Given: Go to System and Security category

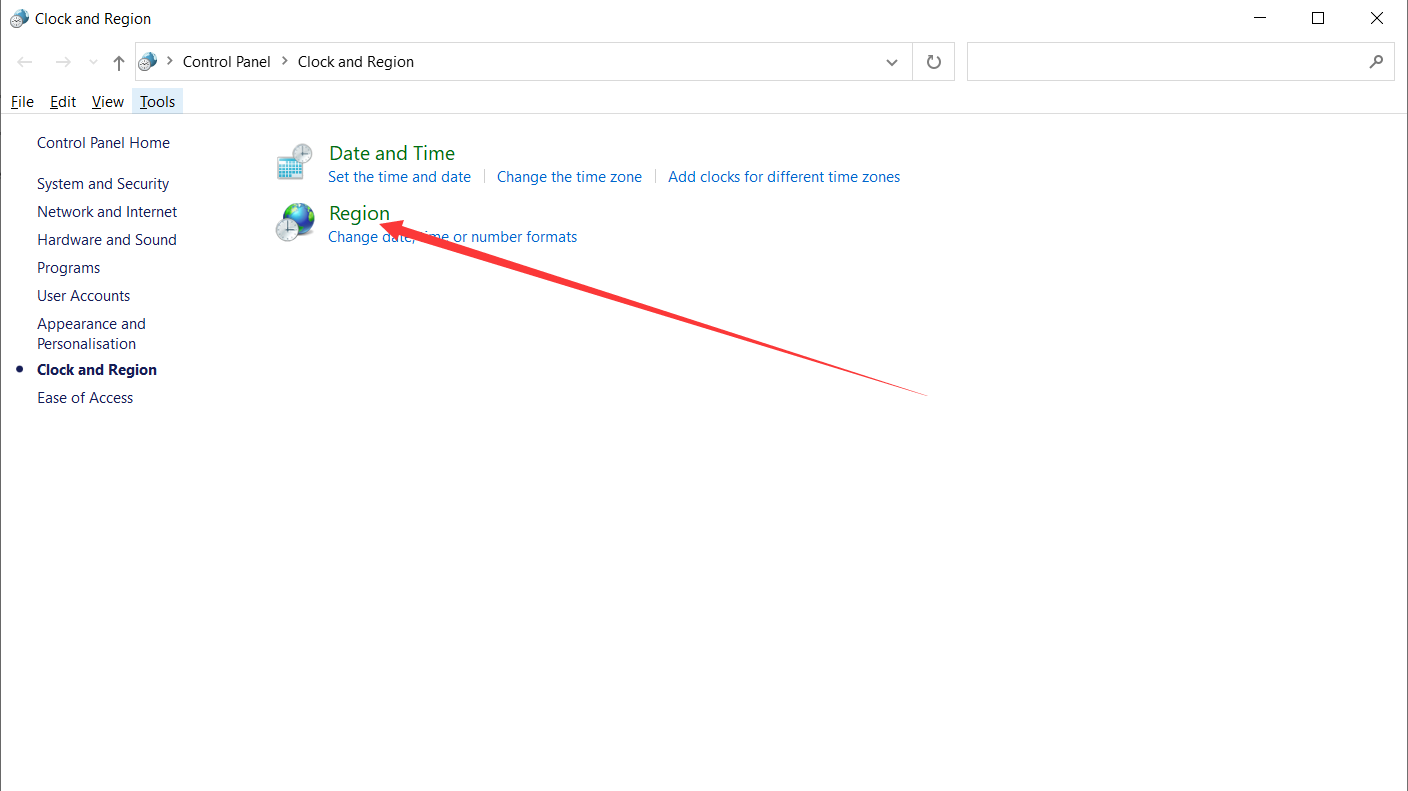Looking at the screenshot, I should pos(103,184).
